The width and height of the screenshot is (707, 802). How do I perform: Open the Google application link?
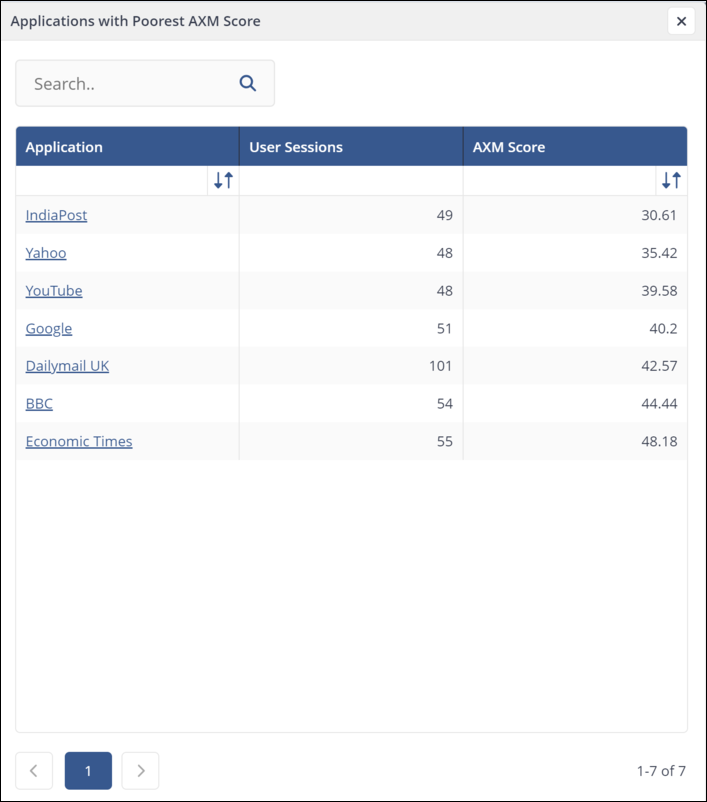(49, 328)
